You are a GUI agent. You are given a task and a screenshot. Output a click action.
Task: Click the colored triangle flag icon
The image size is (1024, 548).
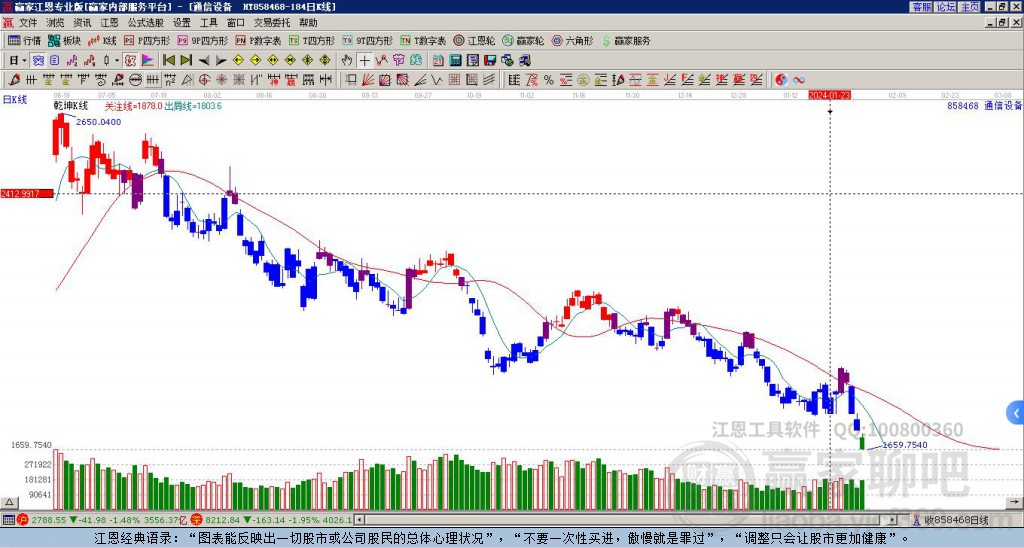148,60
